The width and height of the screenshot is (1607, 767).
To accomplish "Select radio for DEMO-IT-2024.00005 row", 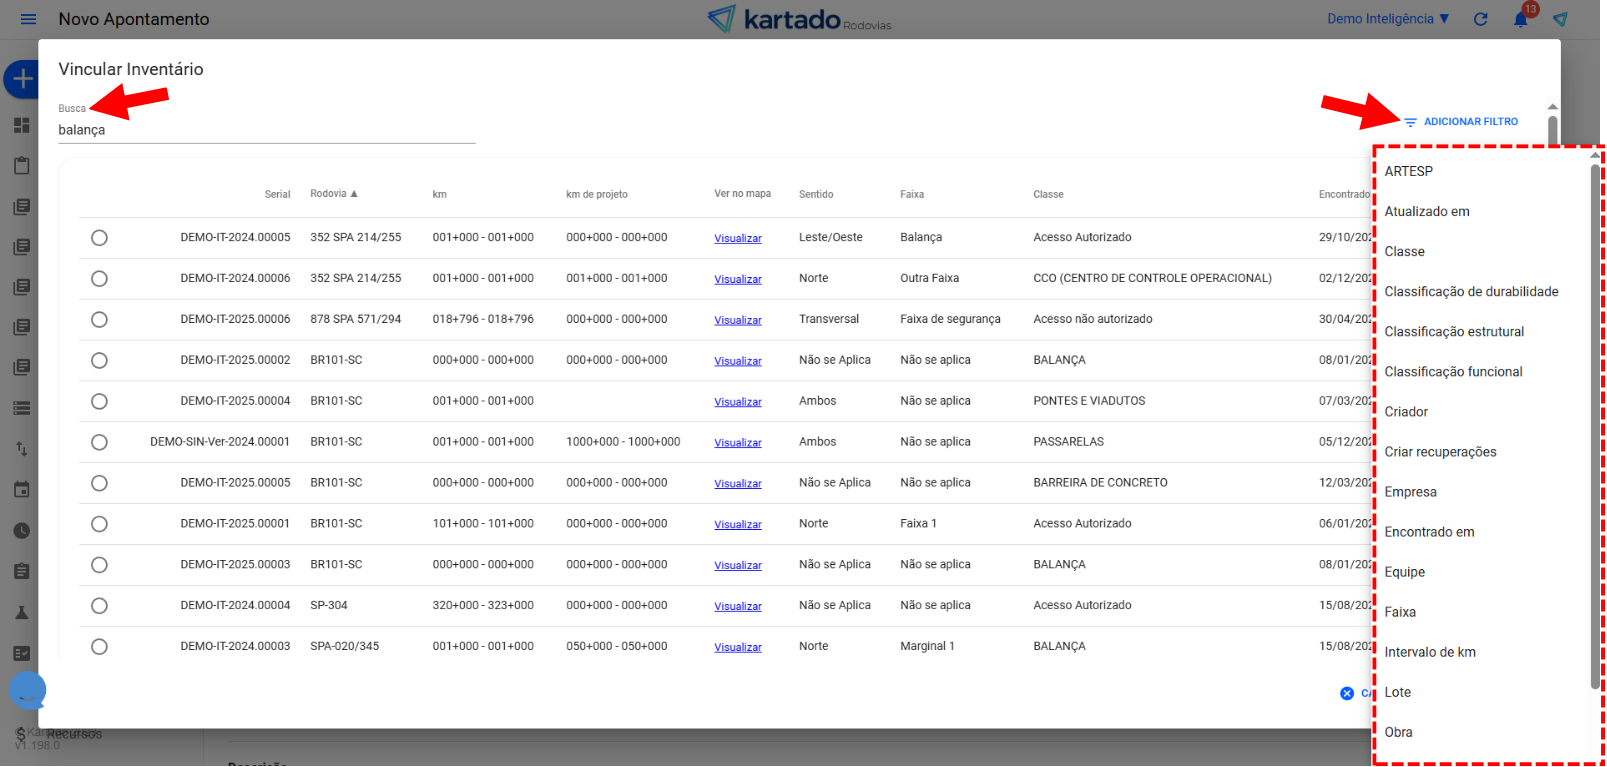I will pyautogui.click(x=99, y=238).
